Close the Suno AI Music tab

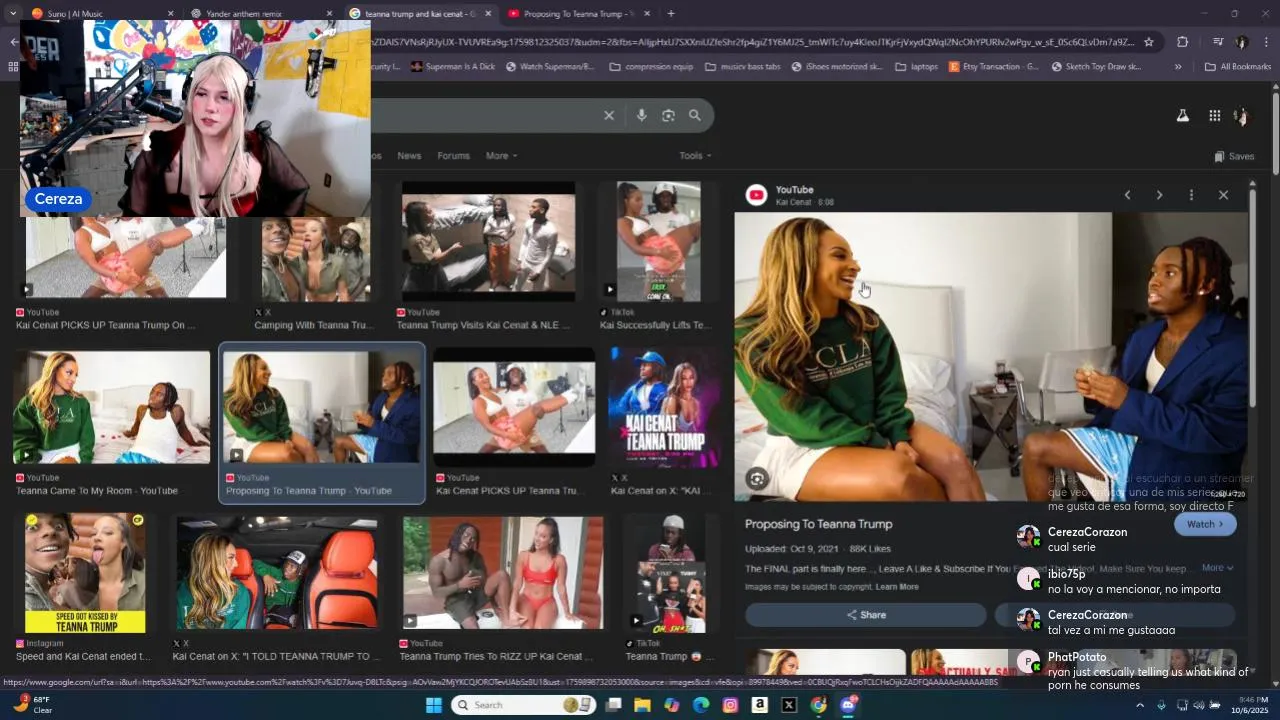pyautogui.click(x=170, y=14)
